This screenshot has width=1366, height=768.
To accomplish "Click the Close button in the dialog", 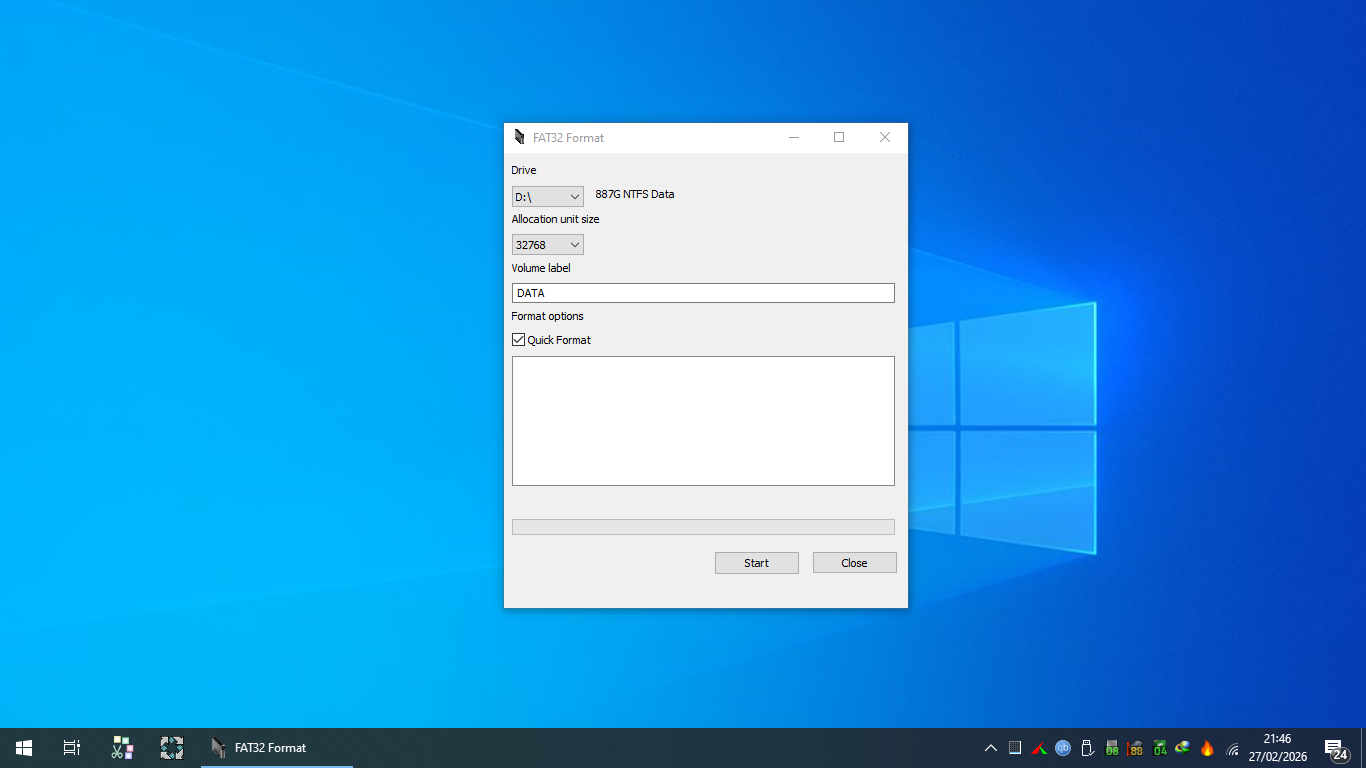I will [x=854, y=563].
